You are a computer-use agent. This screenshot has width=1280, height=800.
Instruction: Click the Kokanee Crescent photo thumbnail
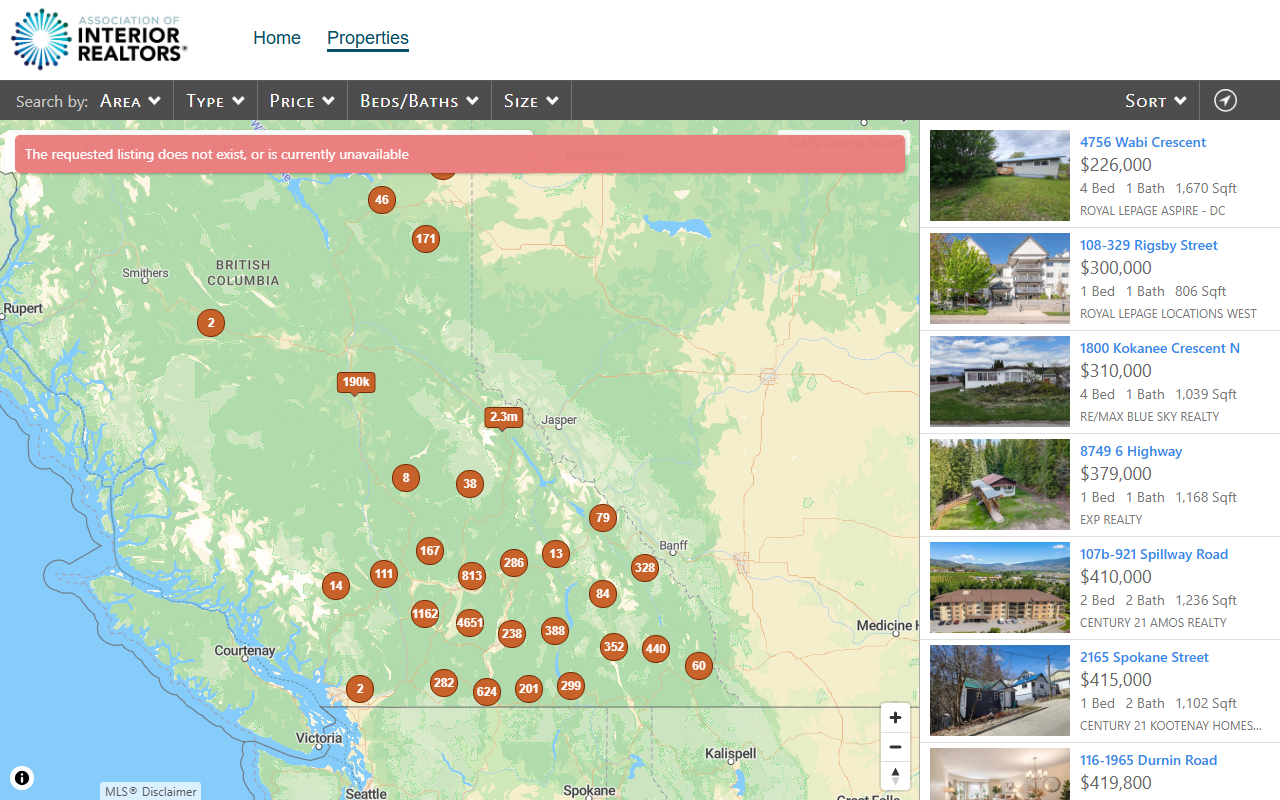point(1000,381)
